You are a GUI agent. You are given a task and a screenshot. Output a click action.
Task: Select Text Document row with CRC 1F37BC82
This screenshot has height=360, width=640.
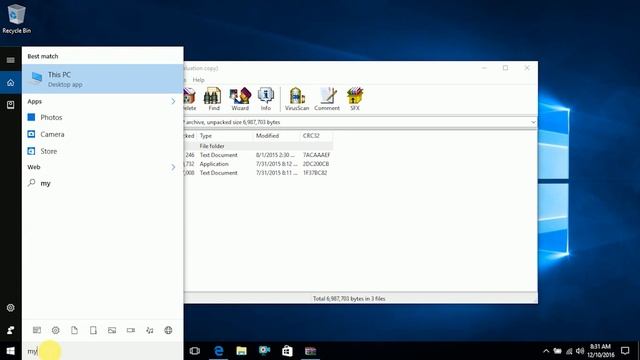click(x=258, y=173)
